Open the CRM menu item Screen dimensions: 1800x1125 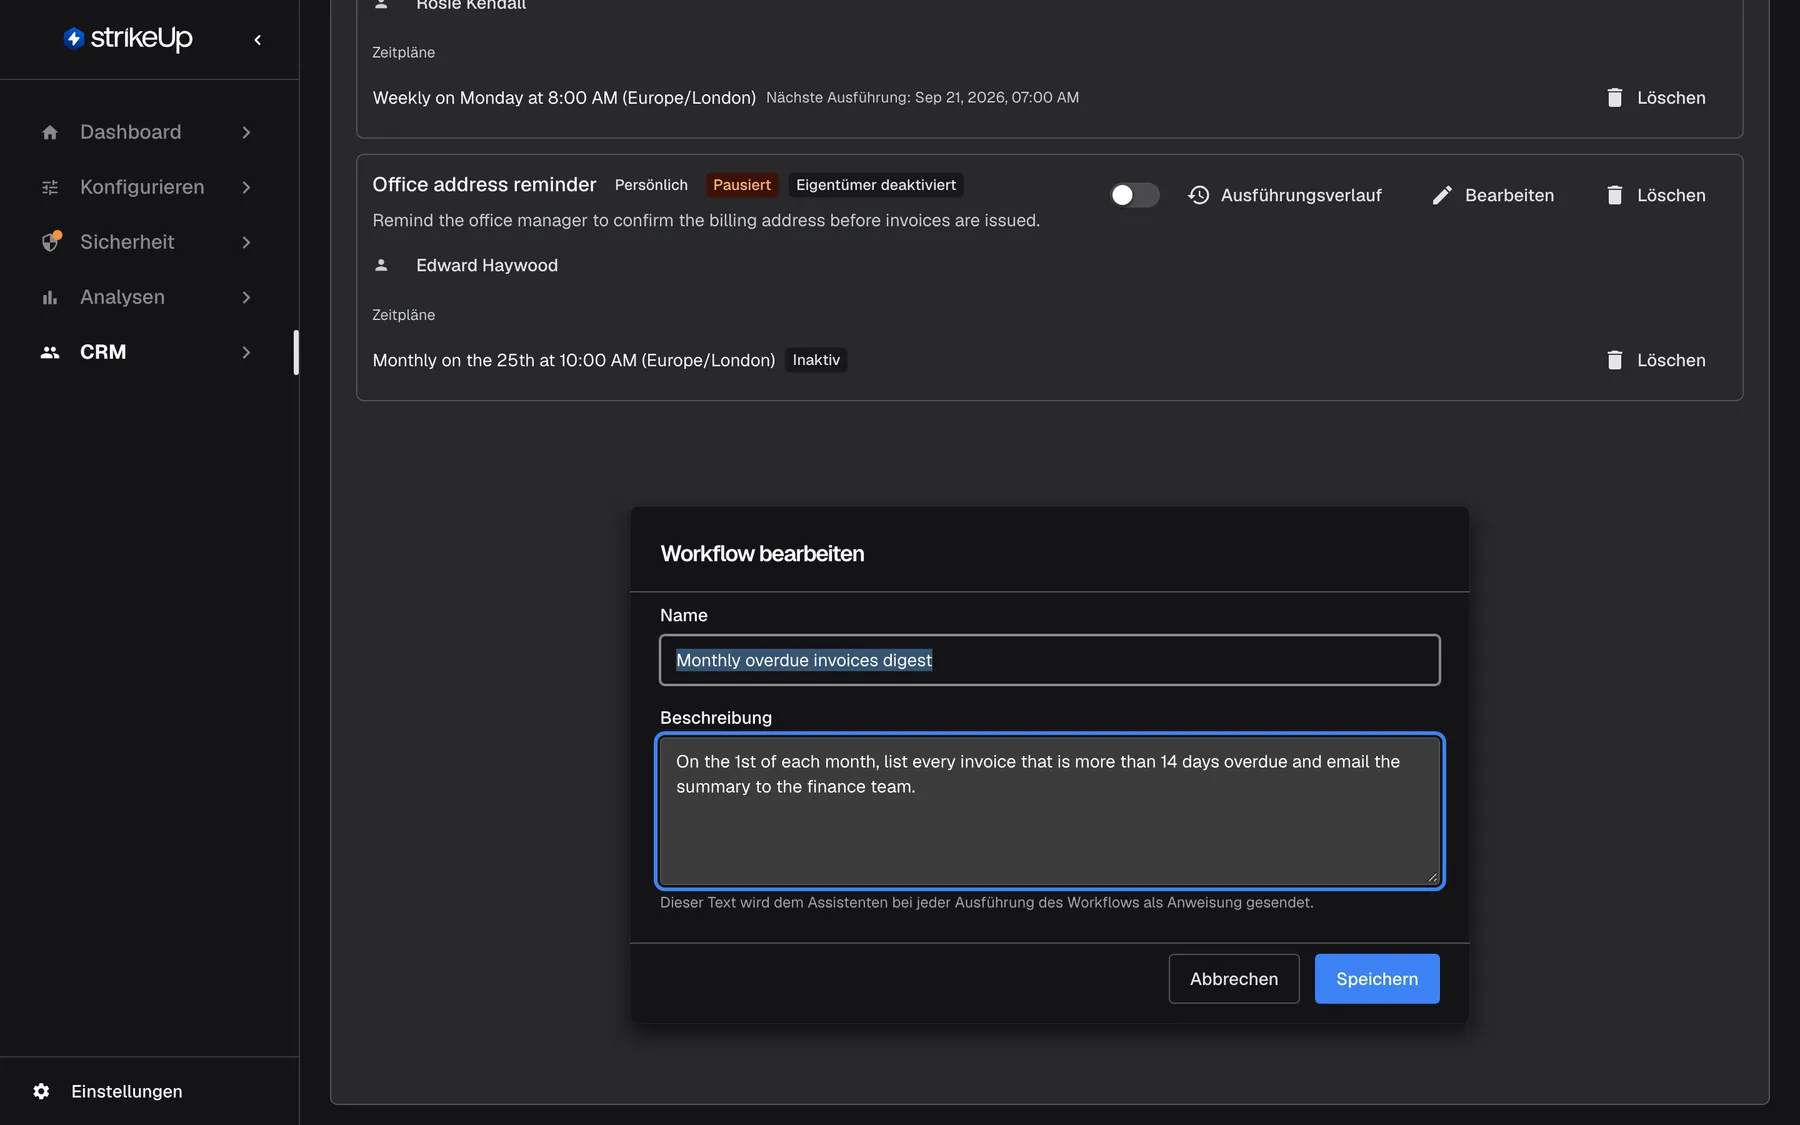147,352
